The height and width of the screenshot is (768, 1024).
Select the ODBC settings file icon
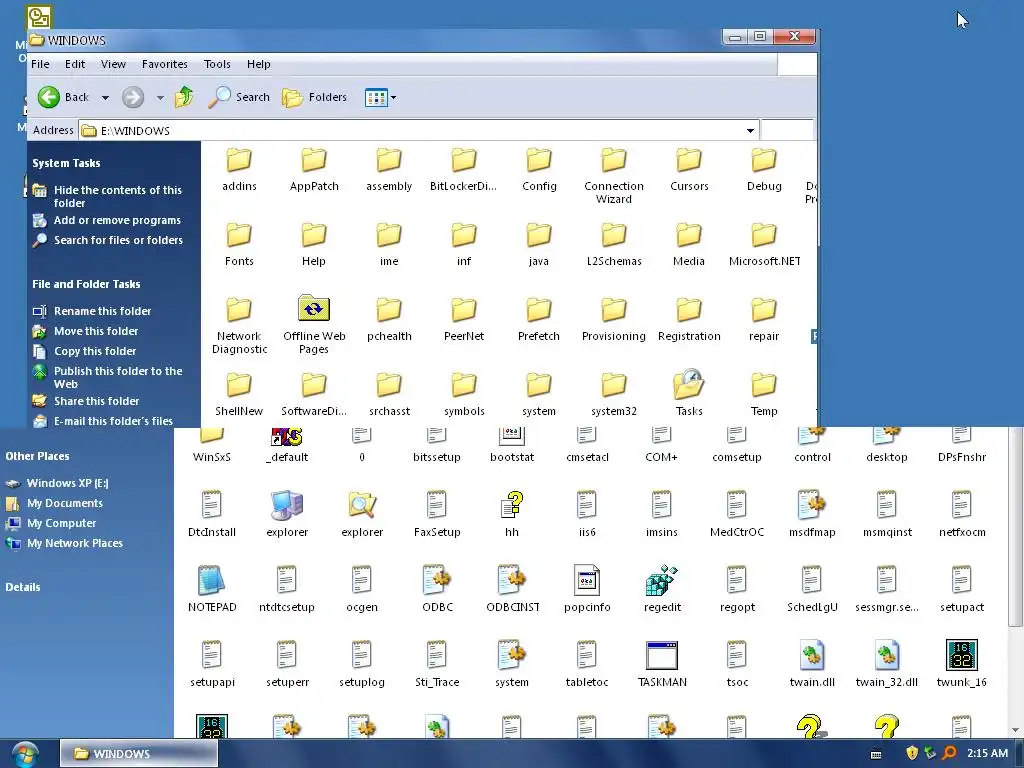437,580
